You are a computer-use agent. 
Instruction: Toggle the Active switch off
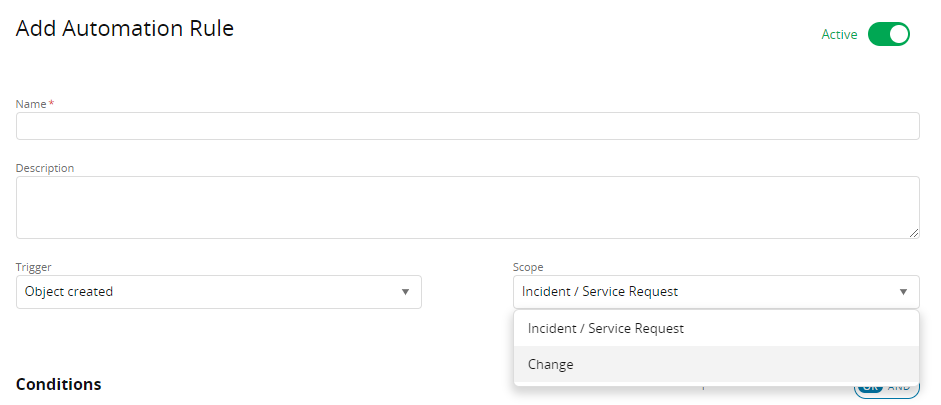[x=888, y=34]
